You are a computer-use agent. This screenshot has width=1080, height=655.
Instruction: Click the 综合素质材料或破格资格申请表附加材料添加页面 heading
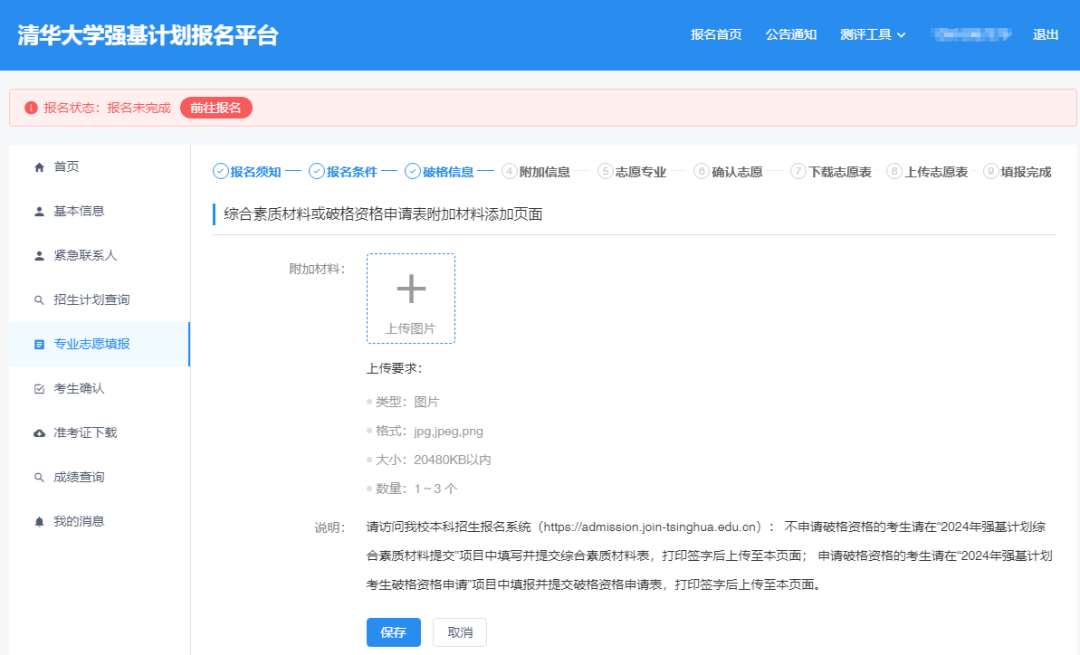(x=383, y=214)
